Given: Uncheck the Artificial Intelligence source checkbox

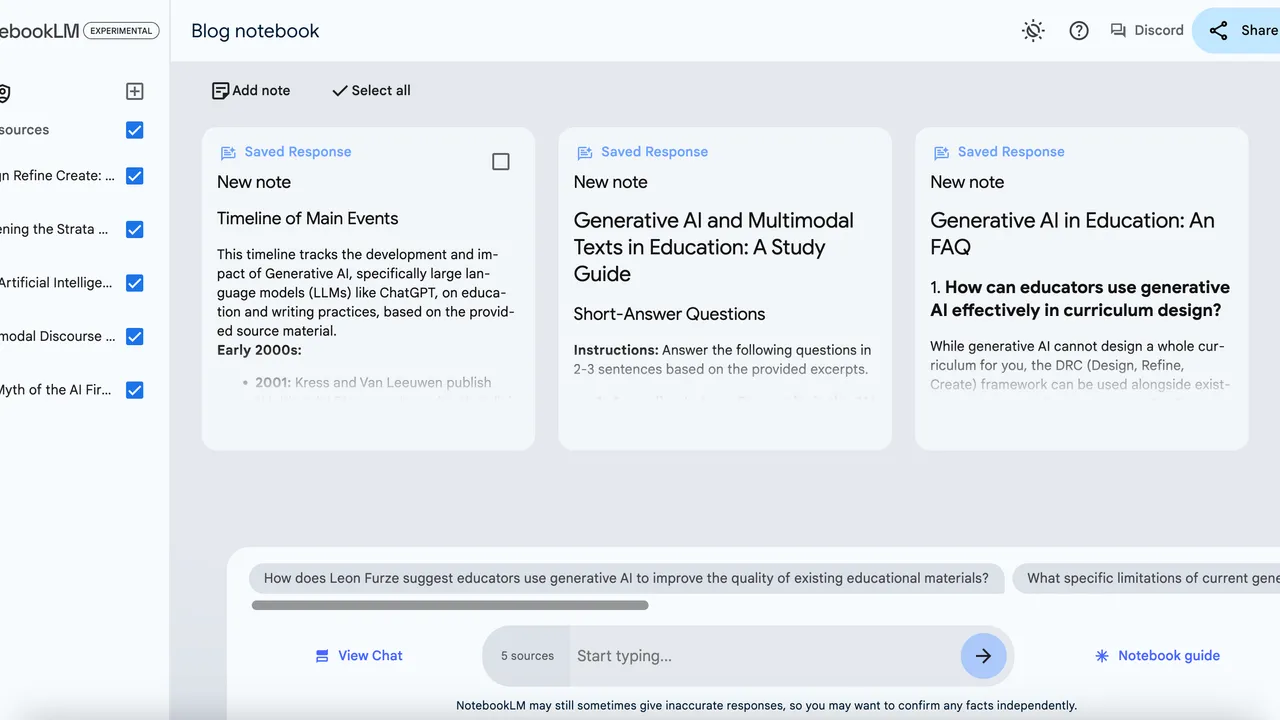Looking at the screenshot, I should pos(135,283).
